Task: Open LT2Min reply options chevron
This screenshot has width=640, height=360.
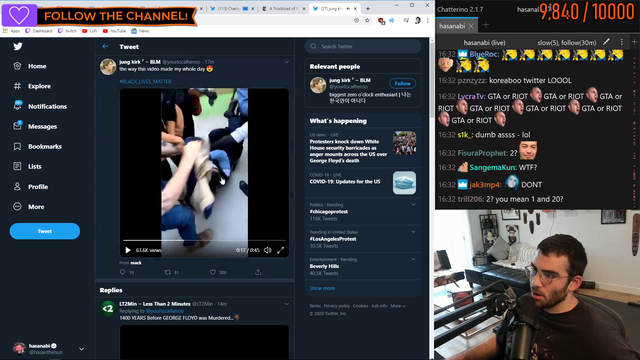Action: (x=287, y=304)
